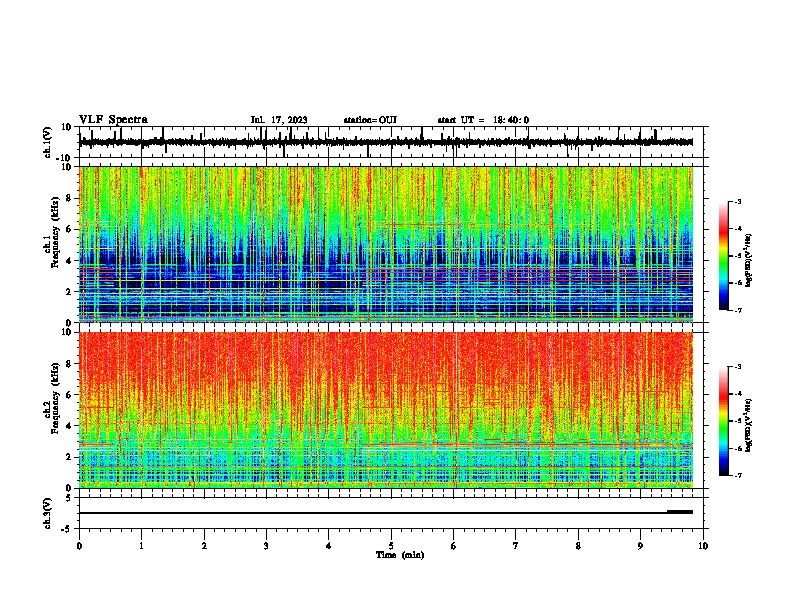
Task: Click the "-3" tick on ch.1 colorbar
Action: [737, 201]
